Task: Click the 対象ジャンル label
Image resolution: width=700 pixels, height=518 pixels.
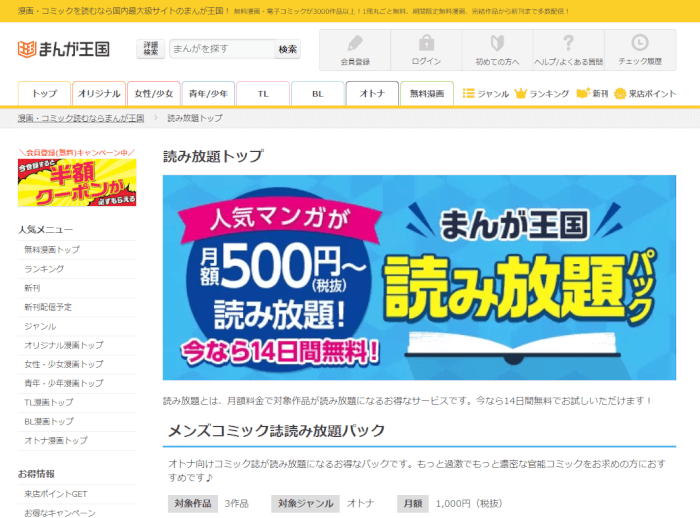Action: click(x=305, y=504)
